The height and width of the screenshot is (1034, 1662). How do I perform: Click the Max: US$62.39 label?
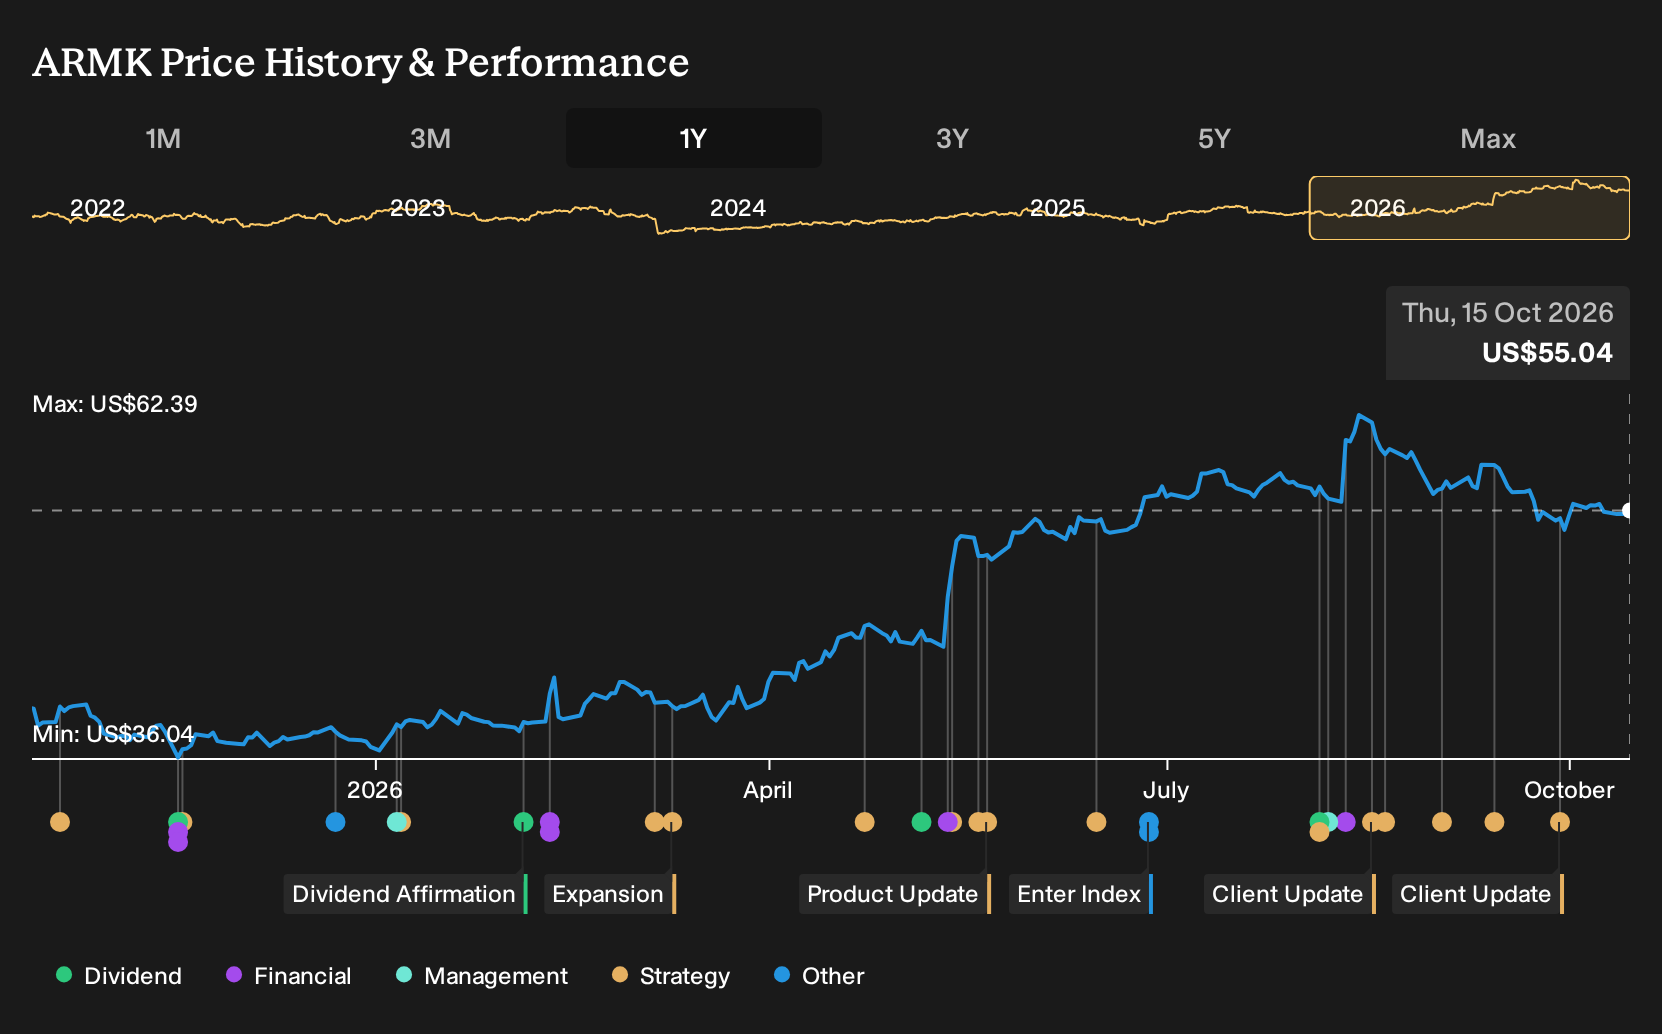[x=115, y=404]
